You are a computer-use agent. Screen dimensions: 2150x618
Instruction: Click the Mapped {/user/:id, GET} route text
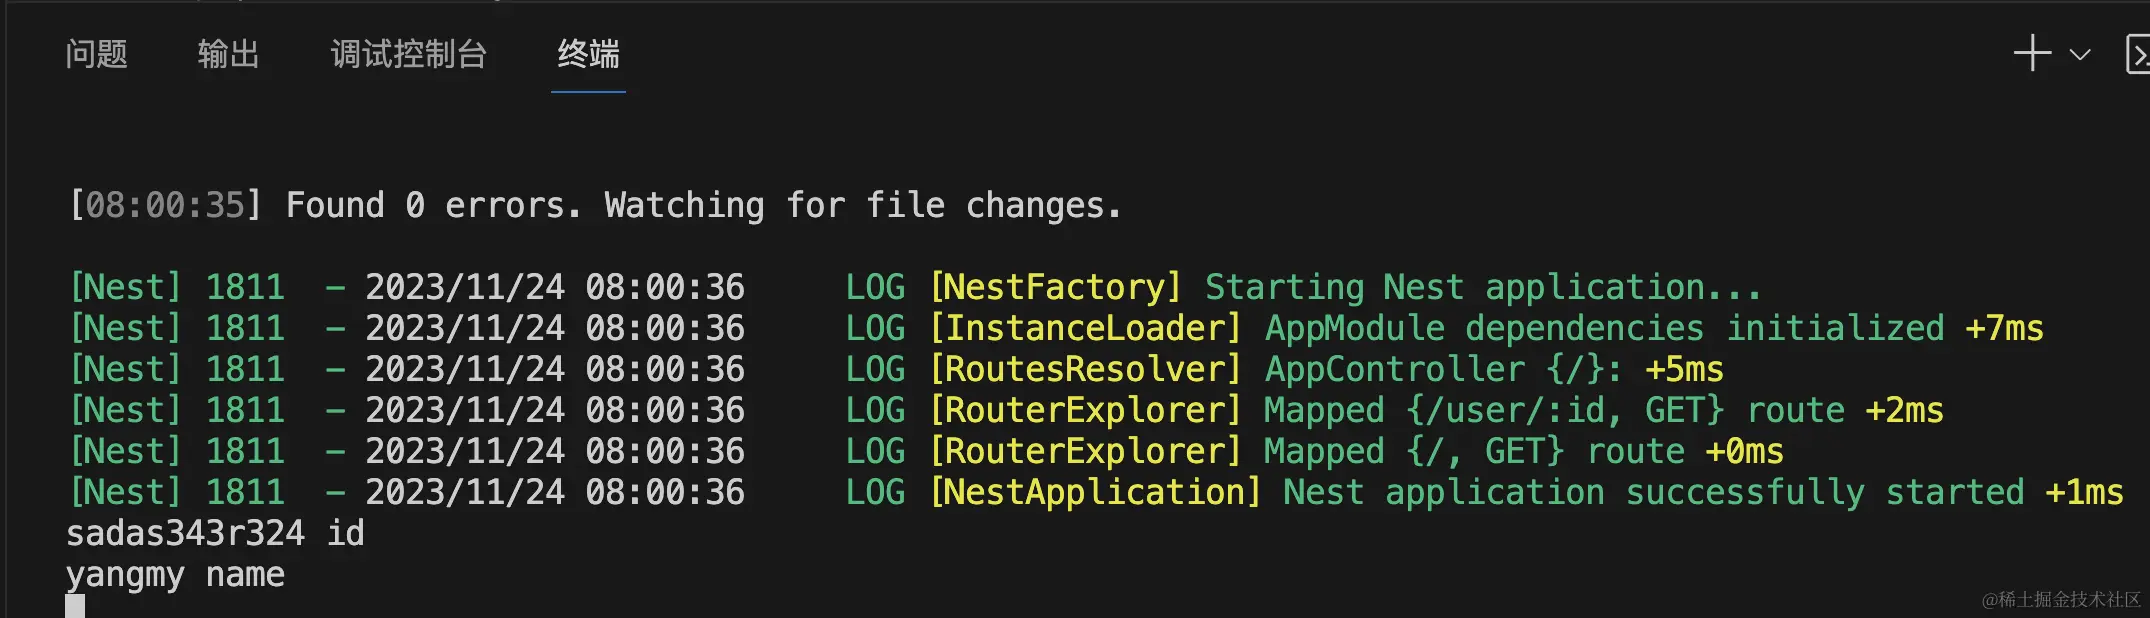coord(1554,410)
